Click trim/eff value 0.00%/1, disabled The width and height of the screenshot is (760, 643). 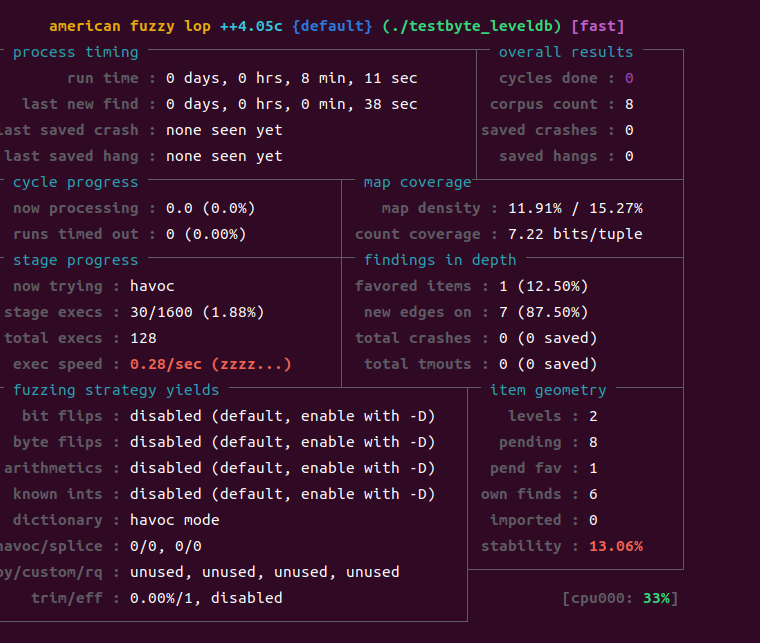point(206,598)
